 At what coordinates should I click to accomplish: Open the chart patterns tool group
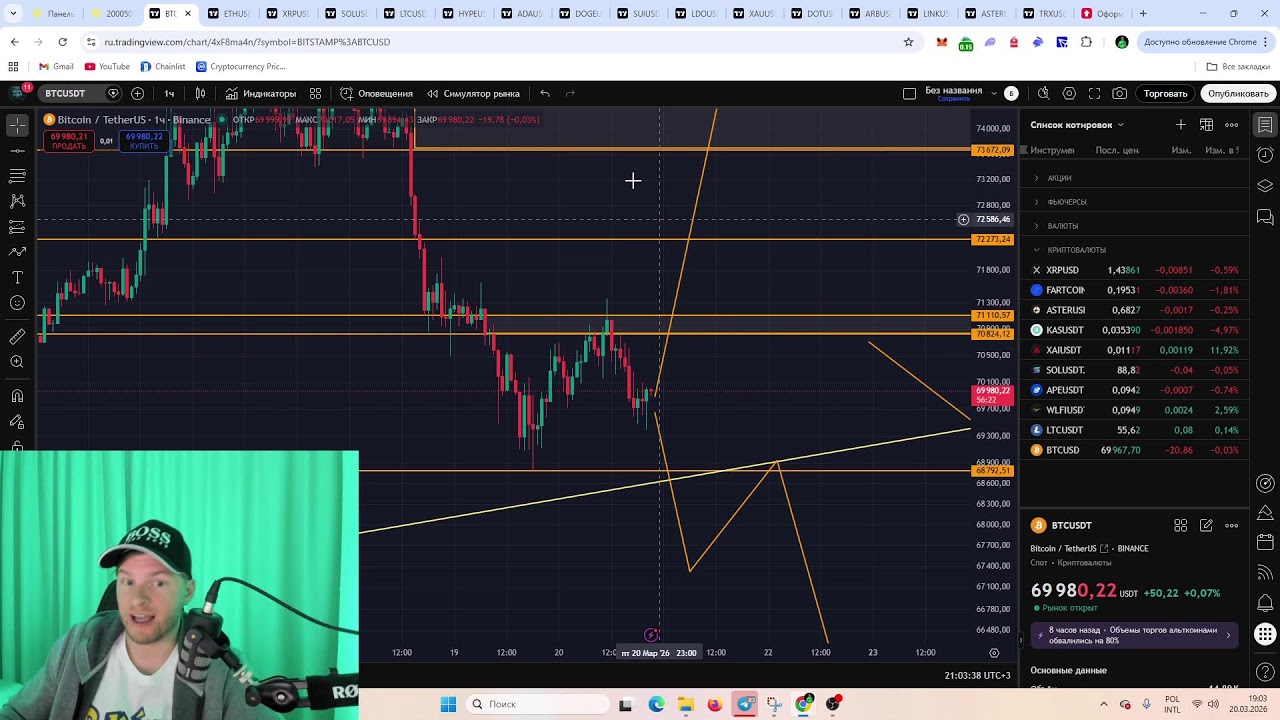pos(17,201)
